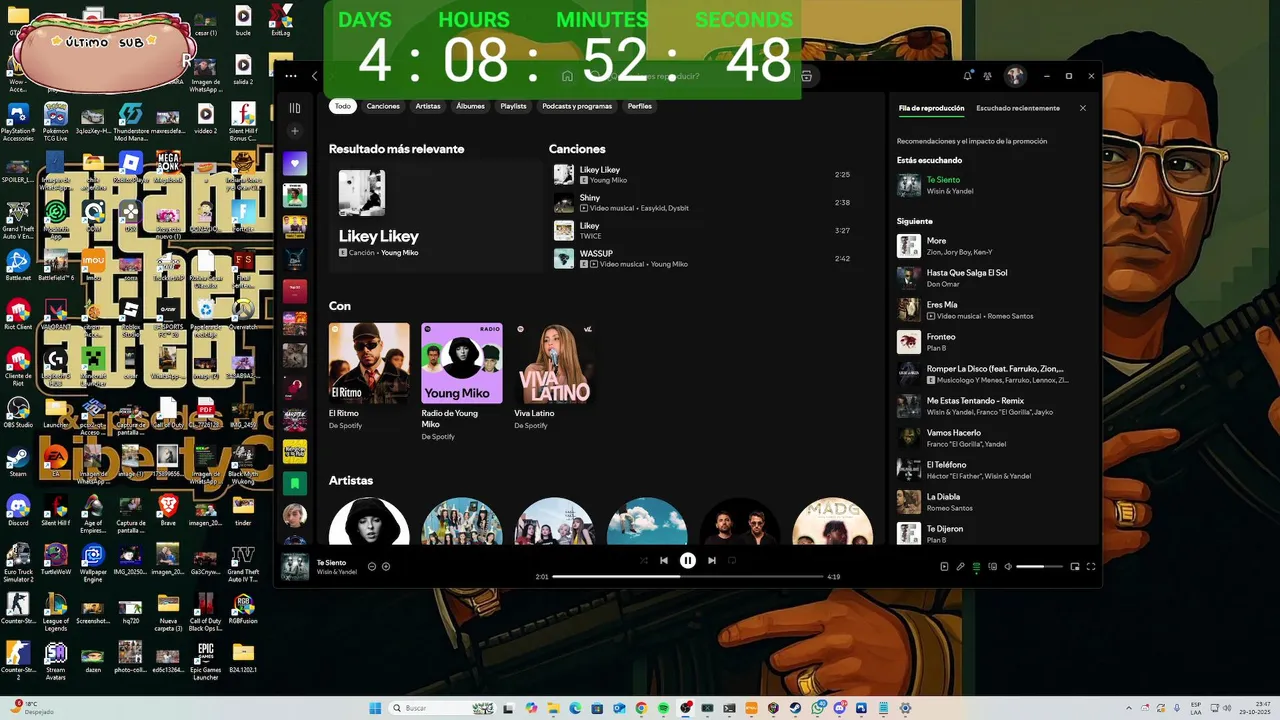1280x720 pixels.
Task: Click the now playing album cover
Action: tap(295, 567)
